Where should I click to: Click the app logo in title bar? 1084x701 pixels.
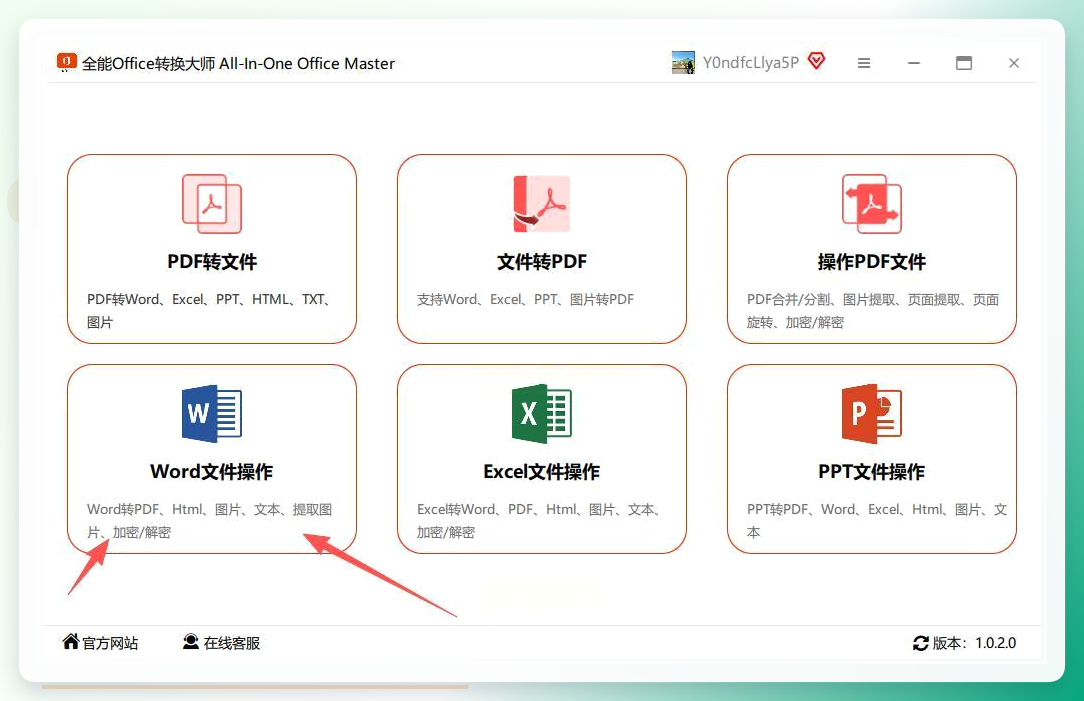(x=66, y=63)
